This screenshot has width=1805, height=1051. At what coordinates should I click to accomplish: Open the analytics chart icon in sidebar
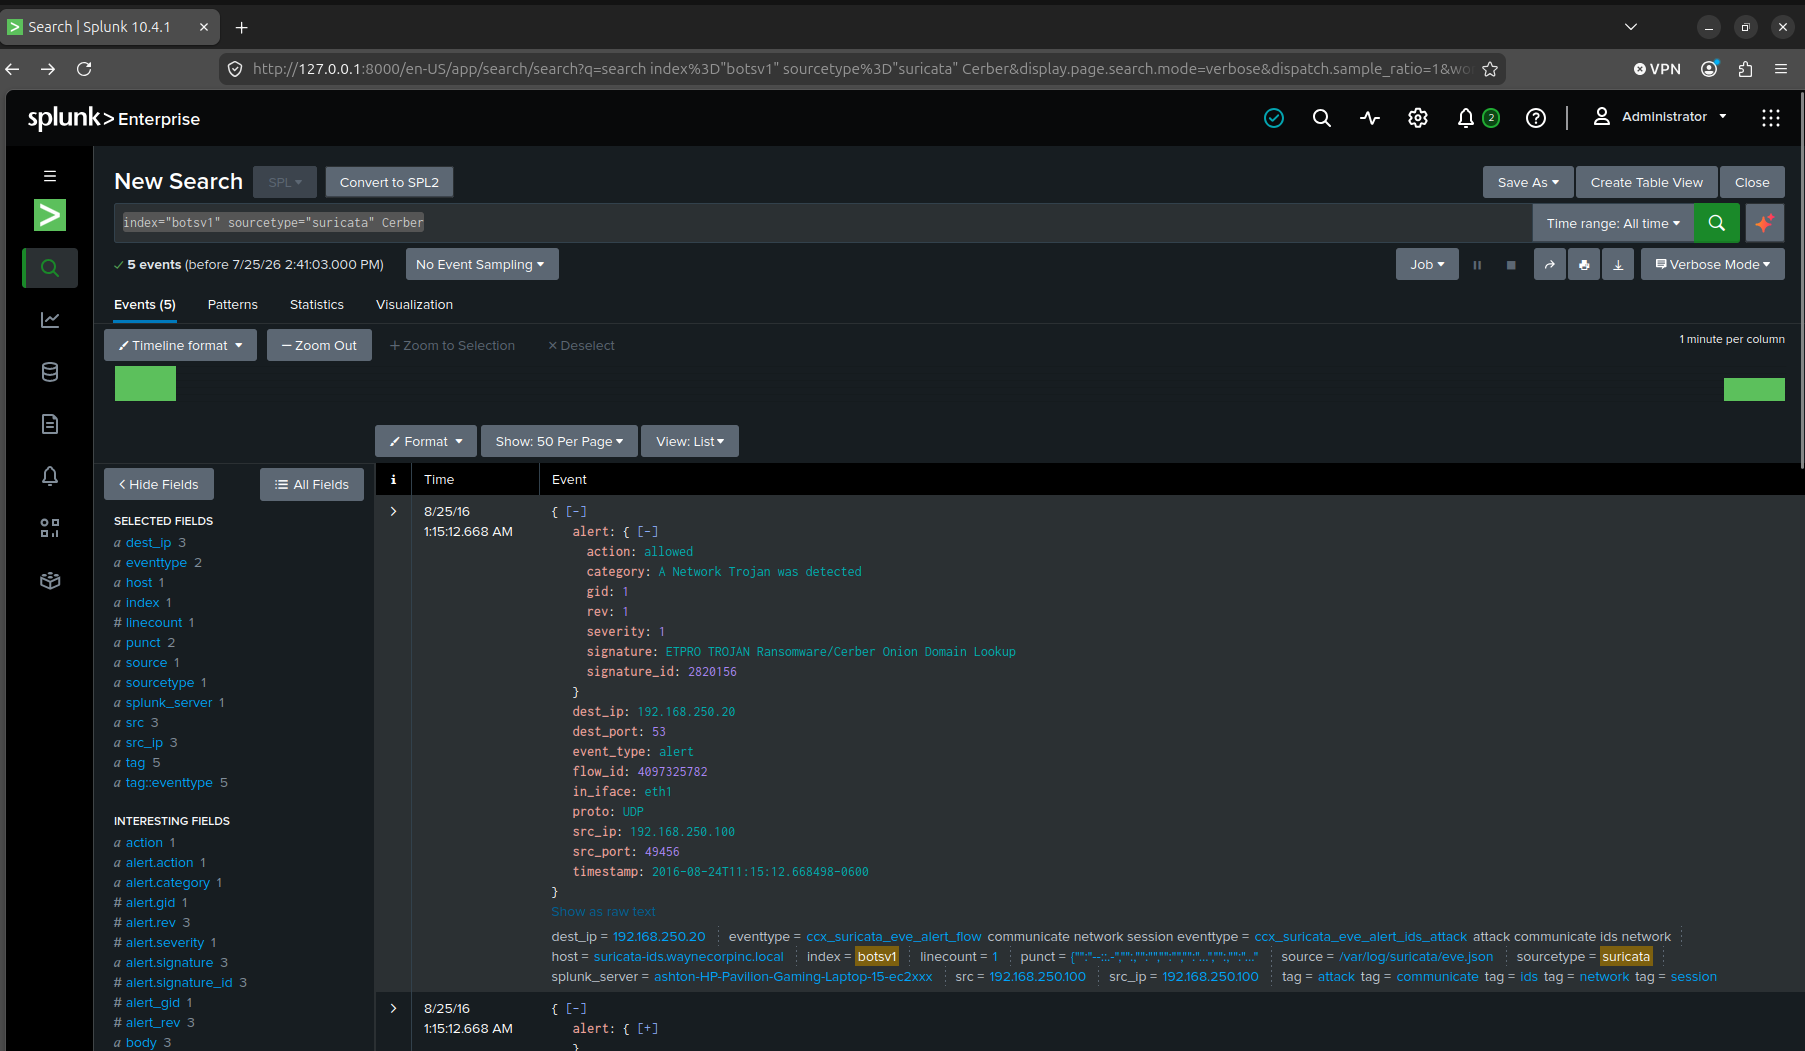pyautogui.click(x=50, y=320)
